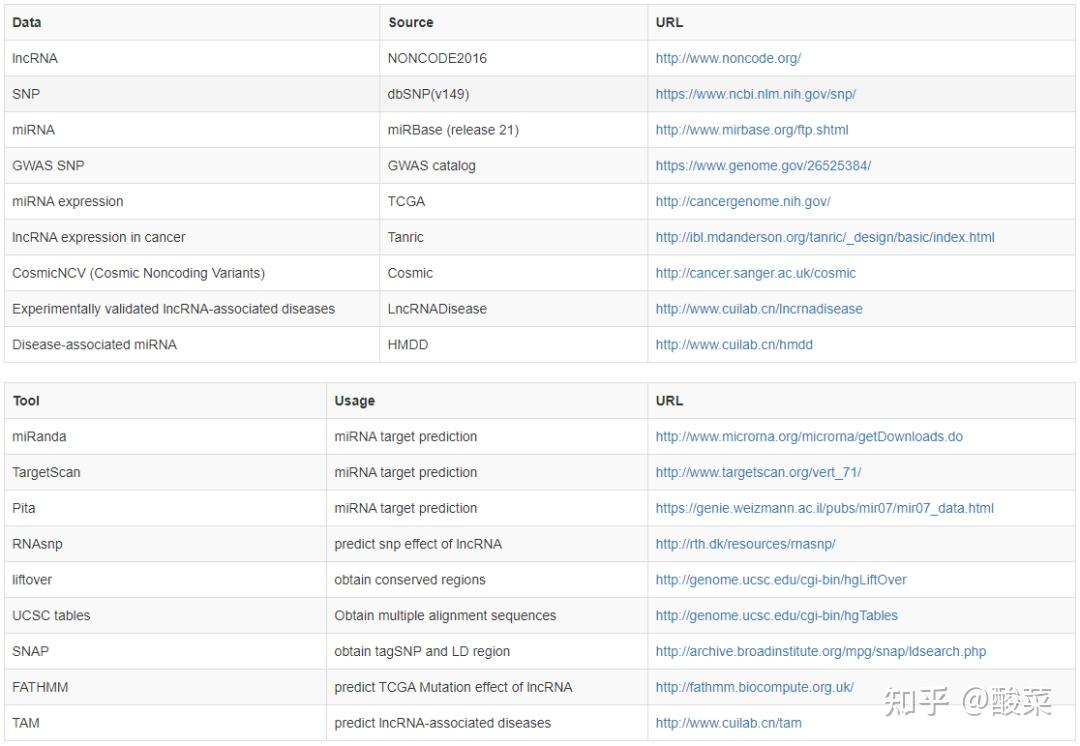Visit the targetscan.org vert_71 link
1080x746 pixels.
[x=758, y=473]
